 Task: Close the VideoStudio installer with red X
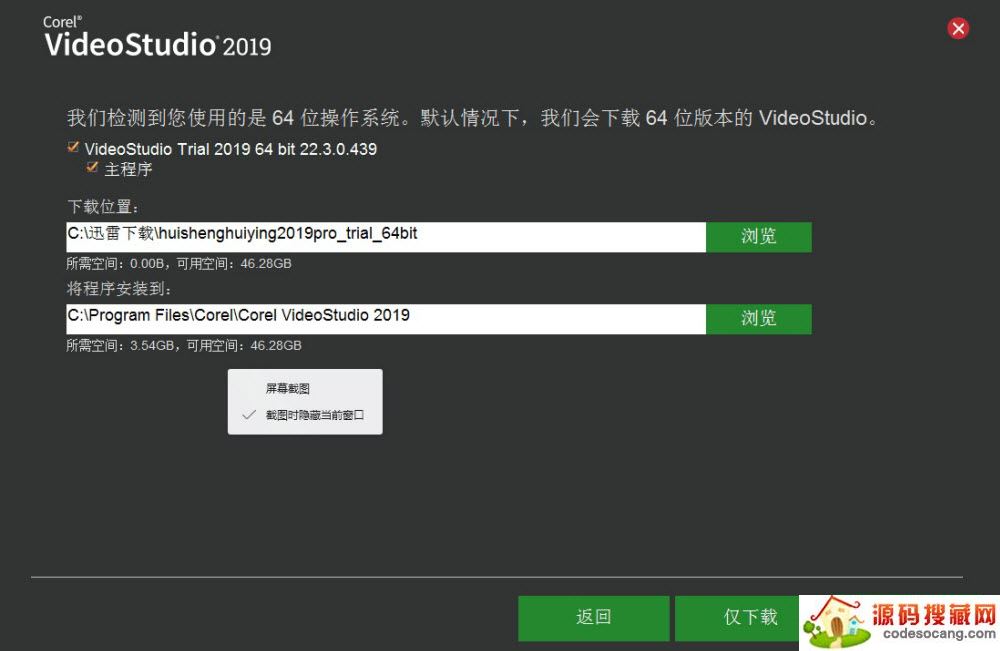point(958,29)
